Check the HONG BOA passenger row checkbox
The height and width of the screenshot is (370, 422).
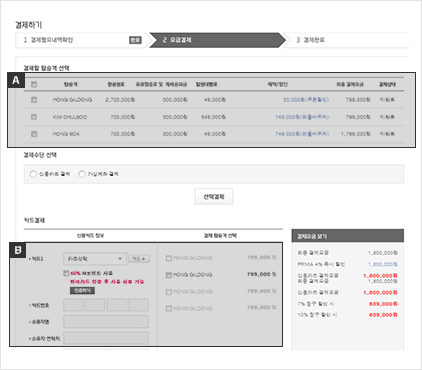pyautogui.click(x=34, y=134)
